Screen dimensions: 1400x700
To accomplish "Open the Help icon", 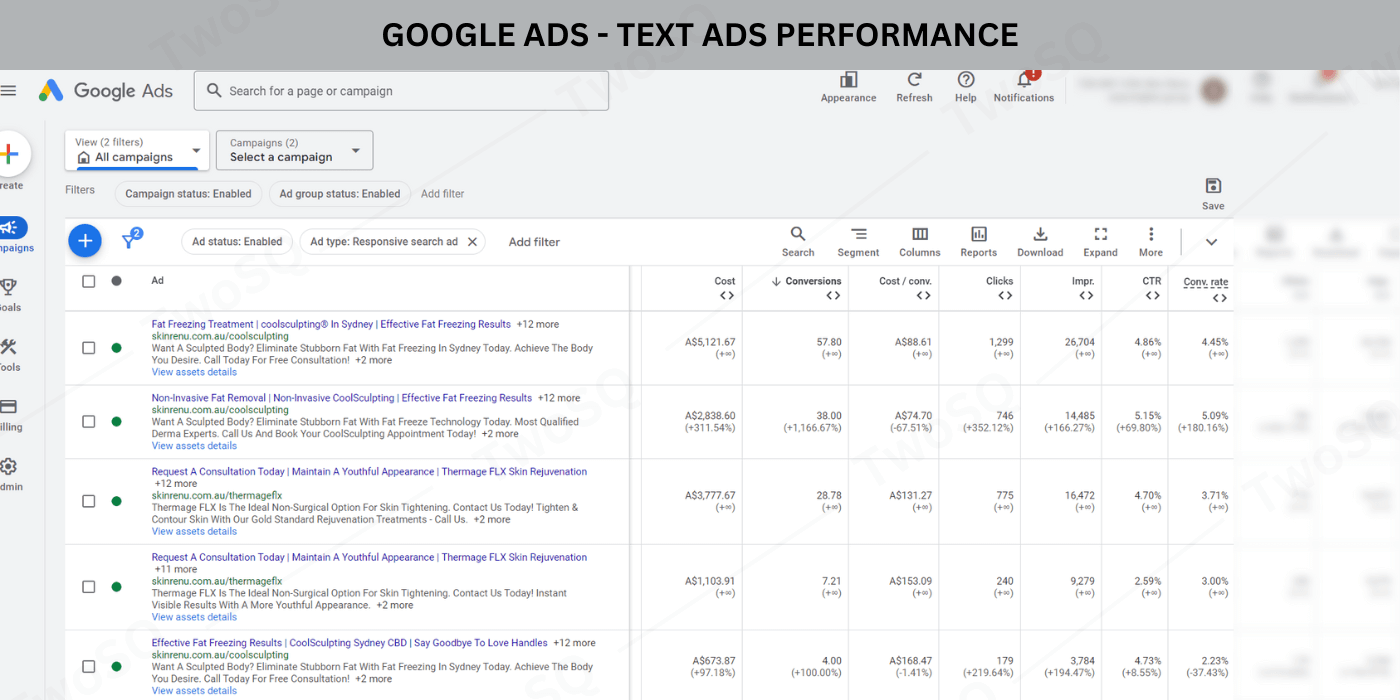I will point(965,81).
